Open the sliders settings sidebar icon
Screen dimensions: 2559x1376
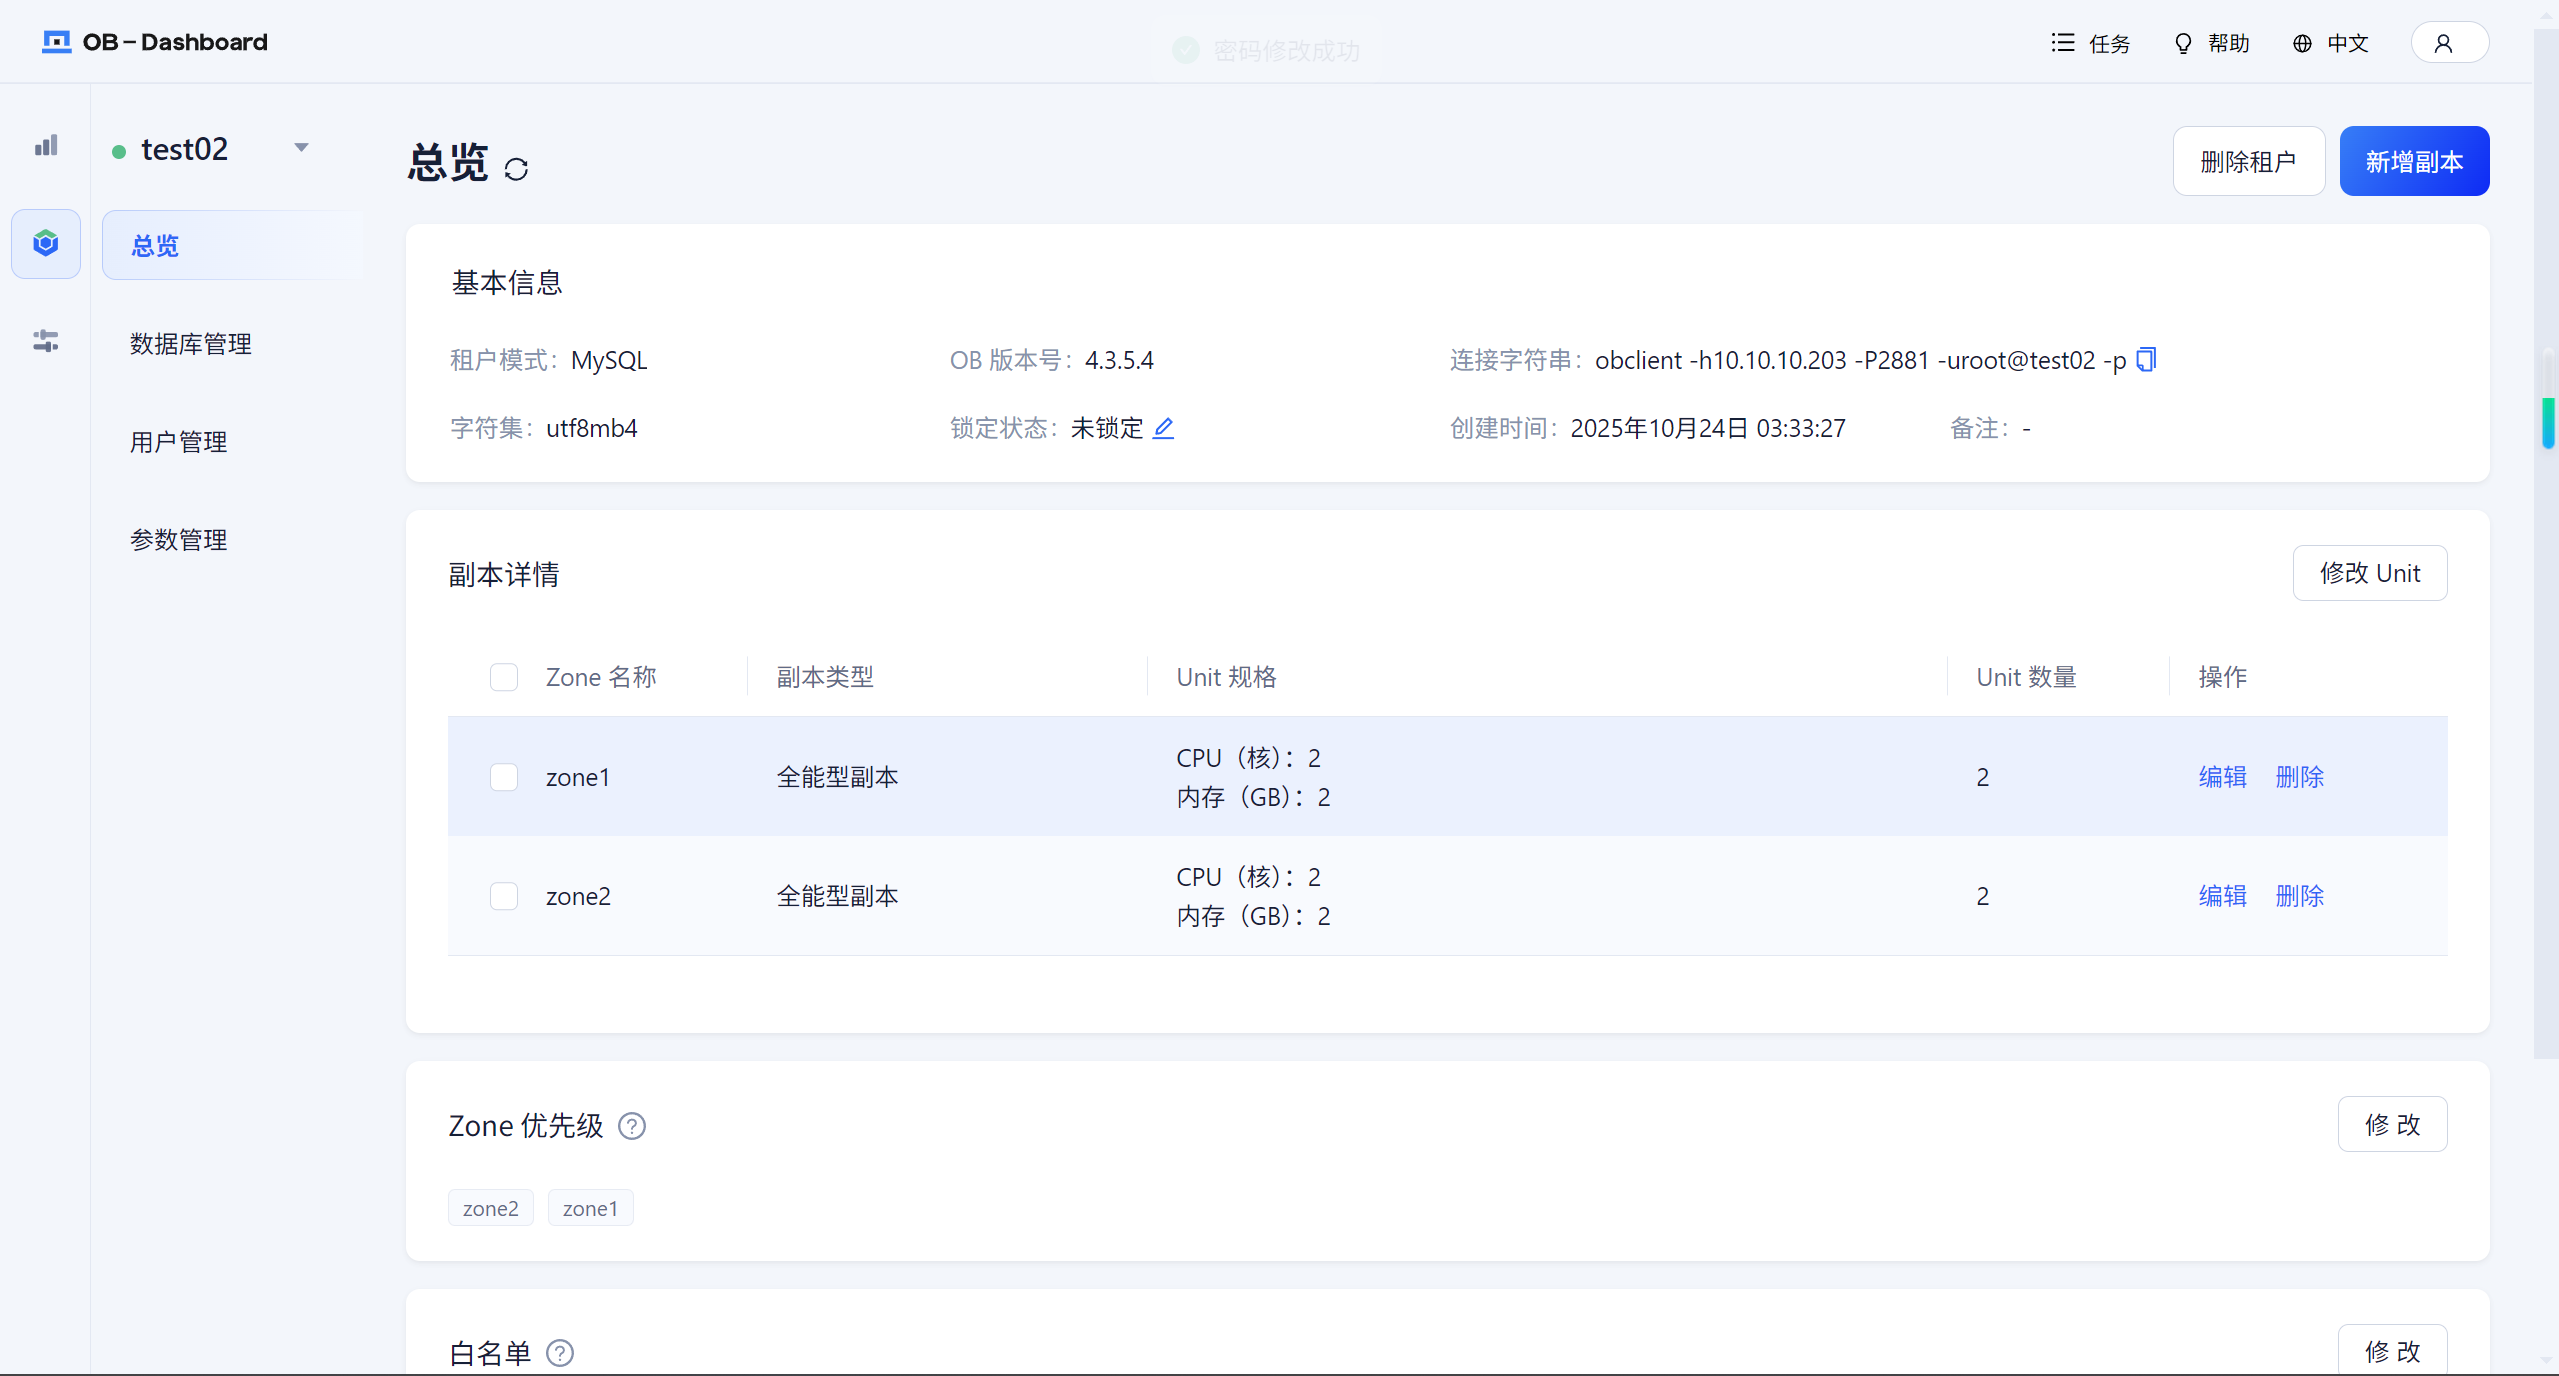tap(46, 341)
